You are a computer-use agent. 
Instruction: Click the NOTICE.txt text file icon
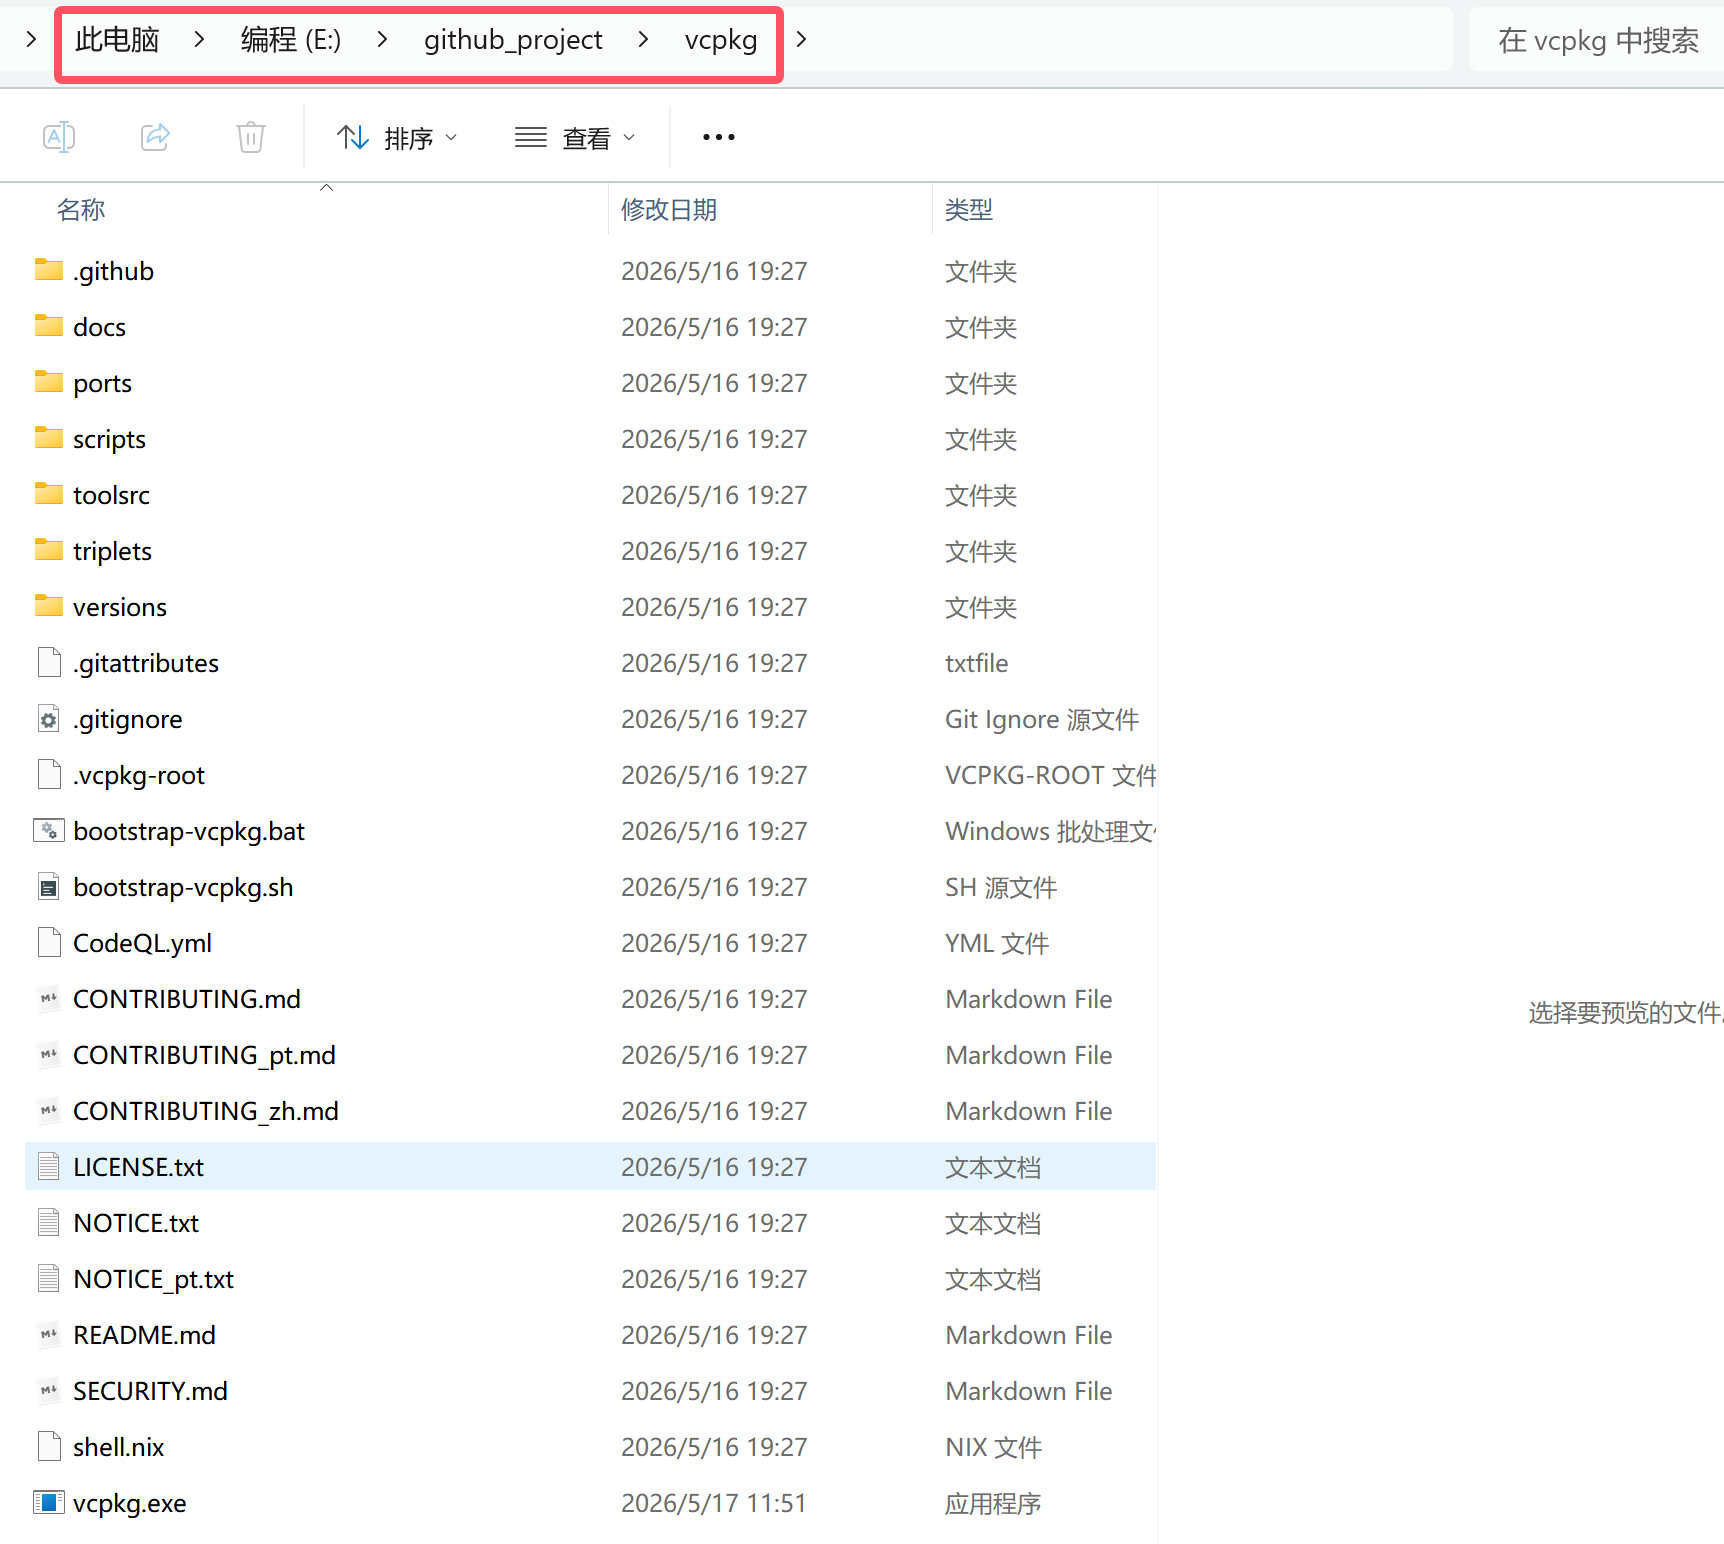point(49,1222)
